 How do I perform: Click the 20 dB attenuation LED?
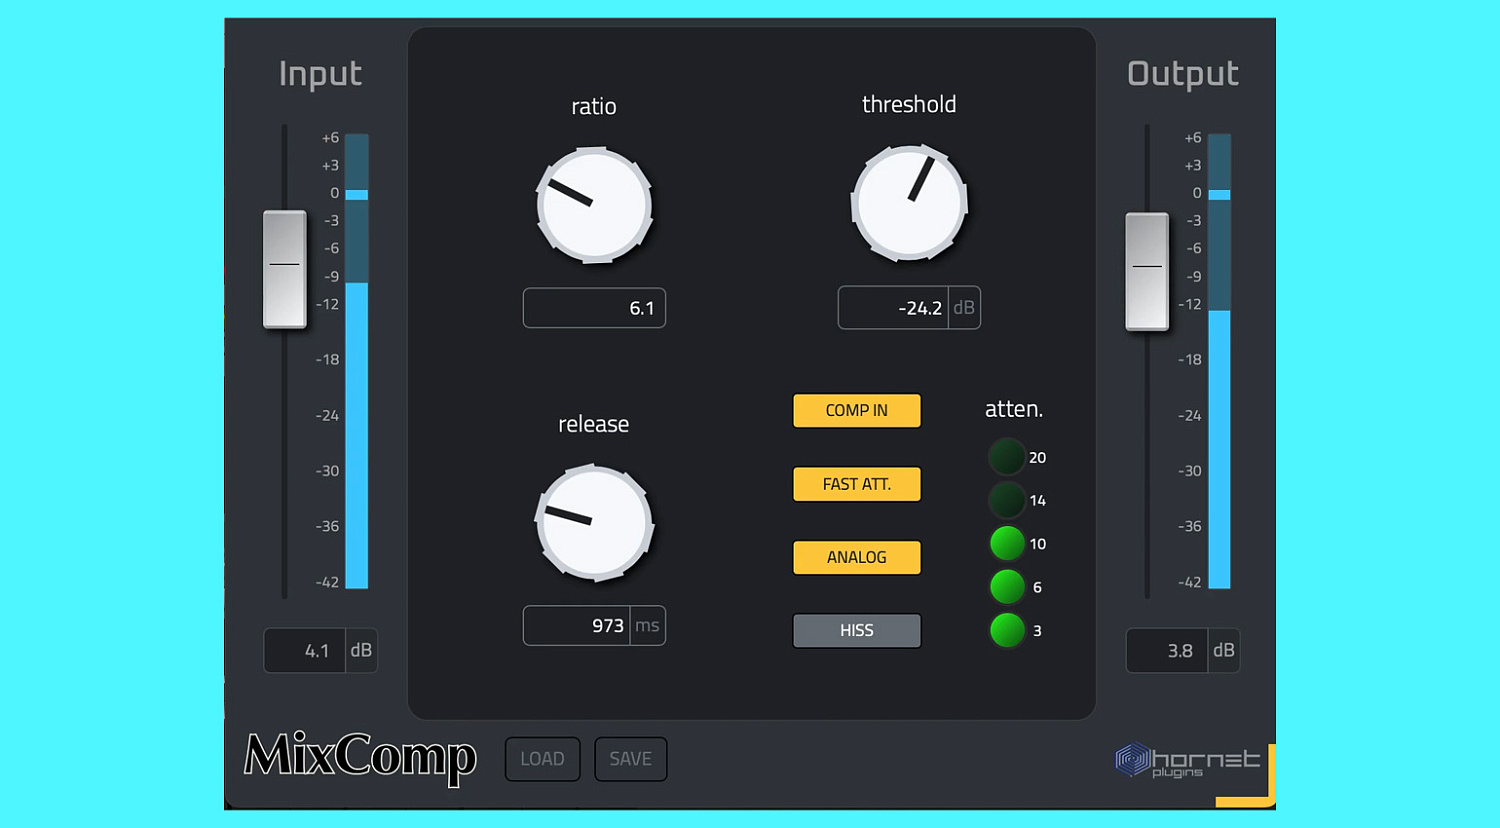coord(1007,457)
